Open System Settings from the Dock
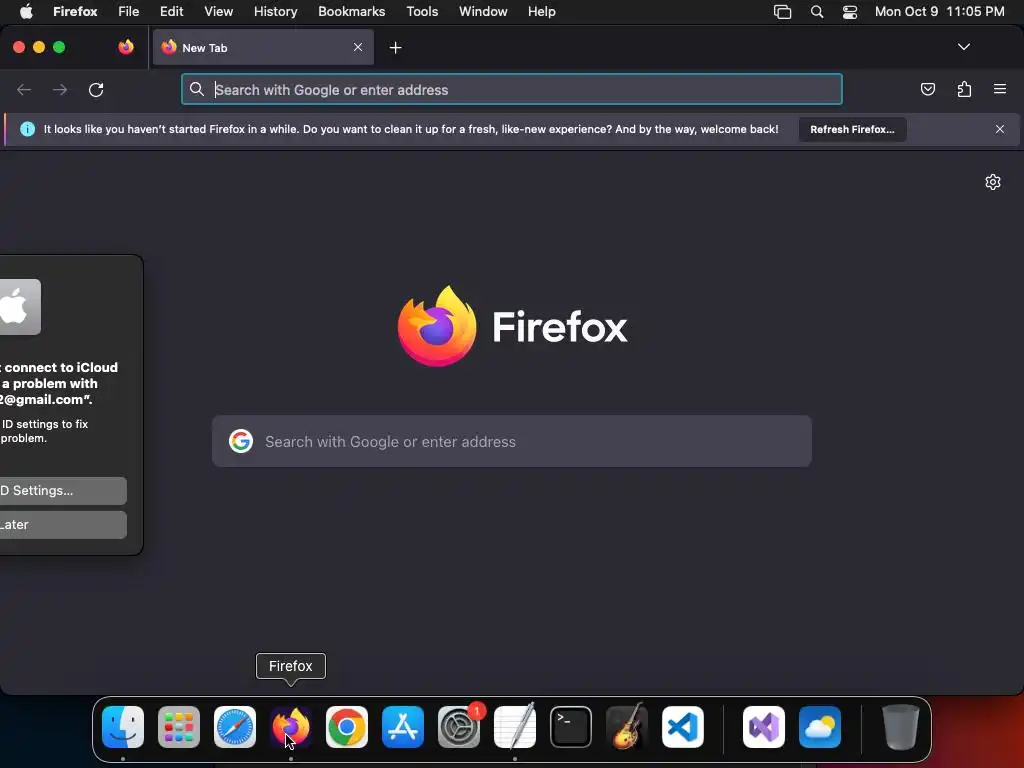The height and width of the screenshot is (768, 1024). point(458,727)
